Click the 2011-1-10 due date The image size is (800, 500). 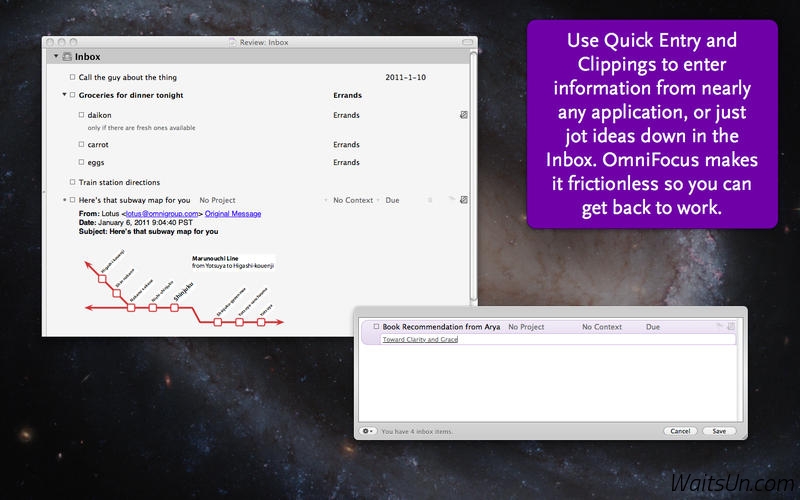tap(406, 77)
